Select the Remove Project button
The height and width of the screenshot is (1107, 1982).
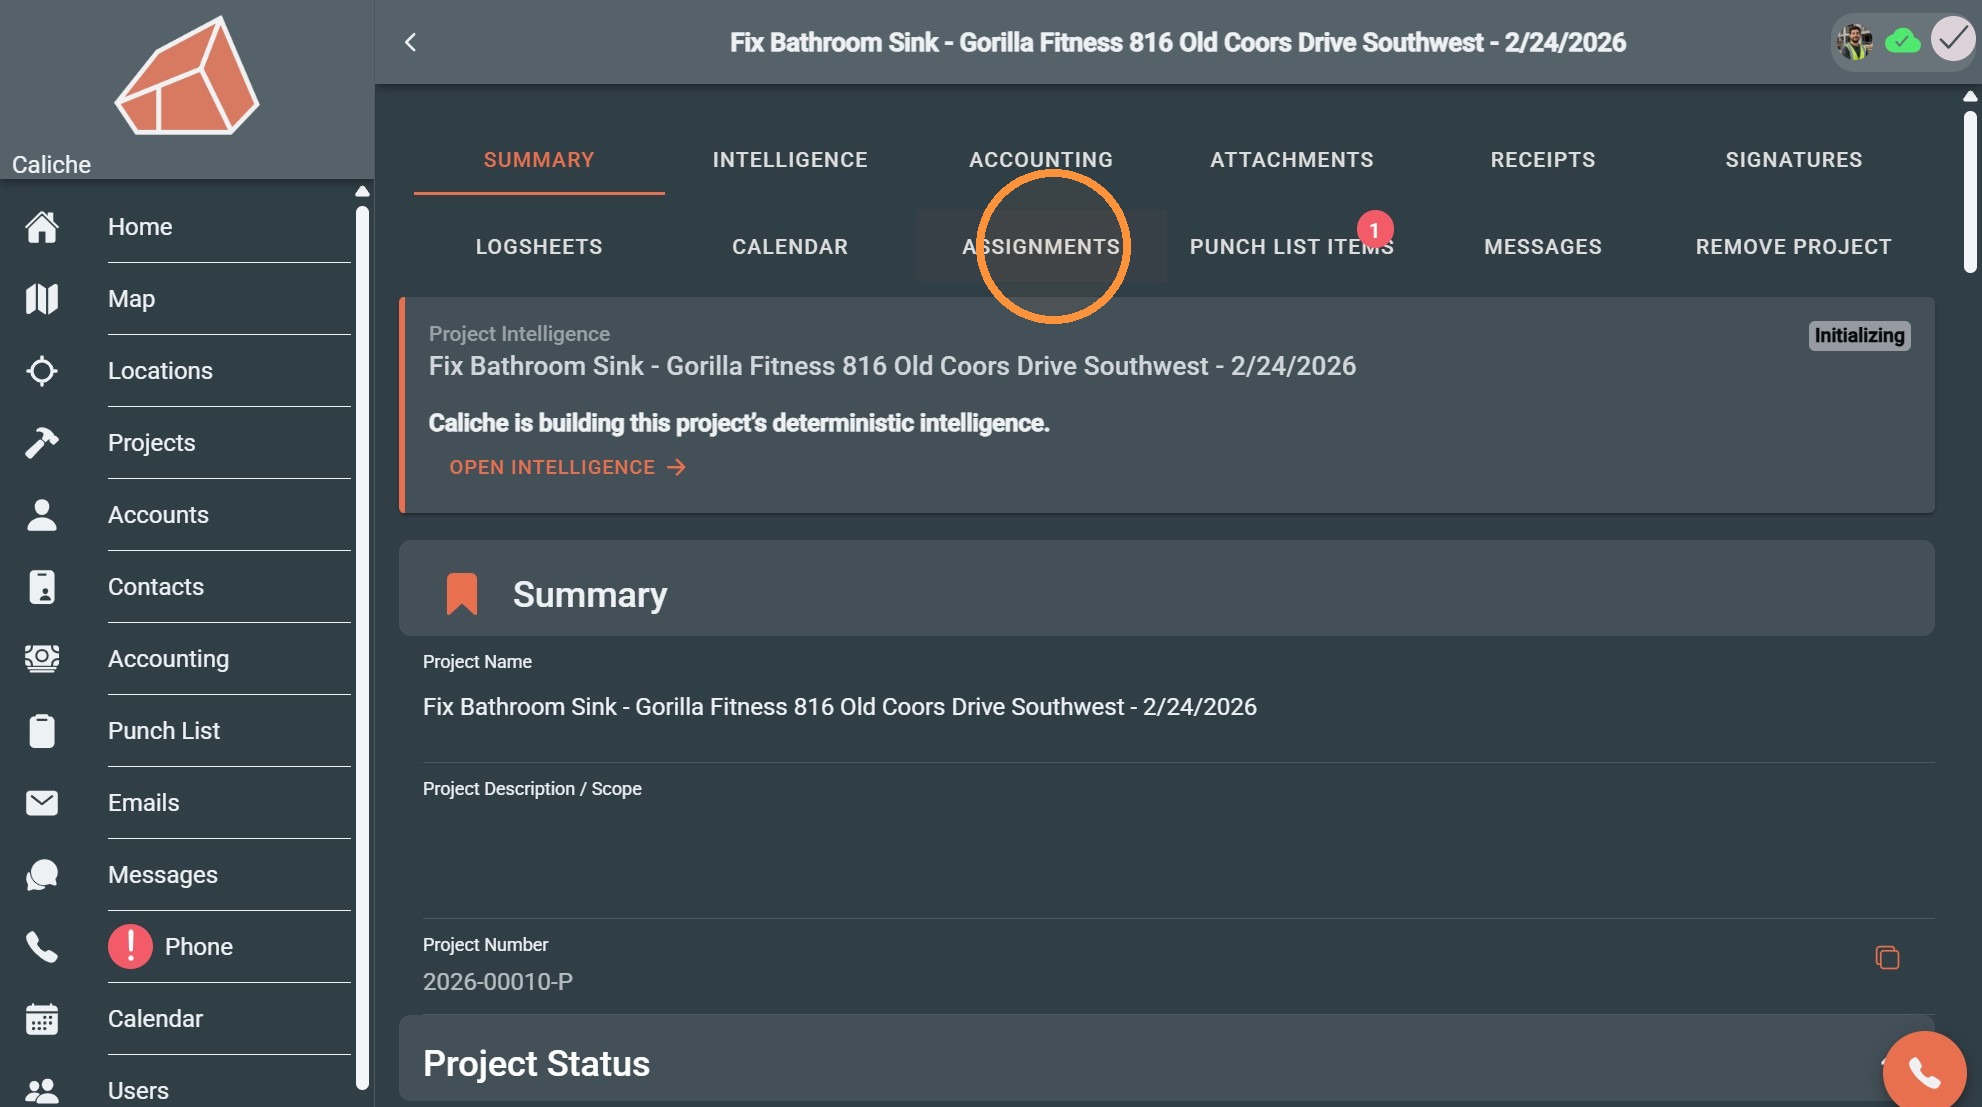(1793, 247)
